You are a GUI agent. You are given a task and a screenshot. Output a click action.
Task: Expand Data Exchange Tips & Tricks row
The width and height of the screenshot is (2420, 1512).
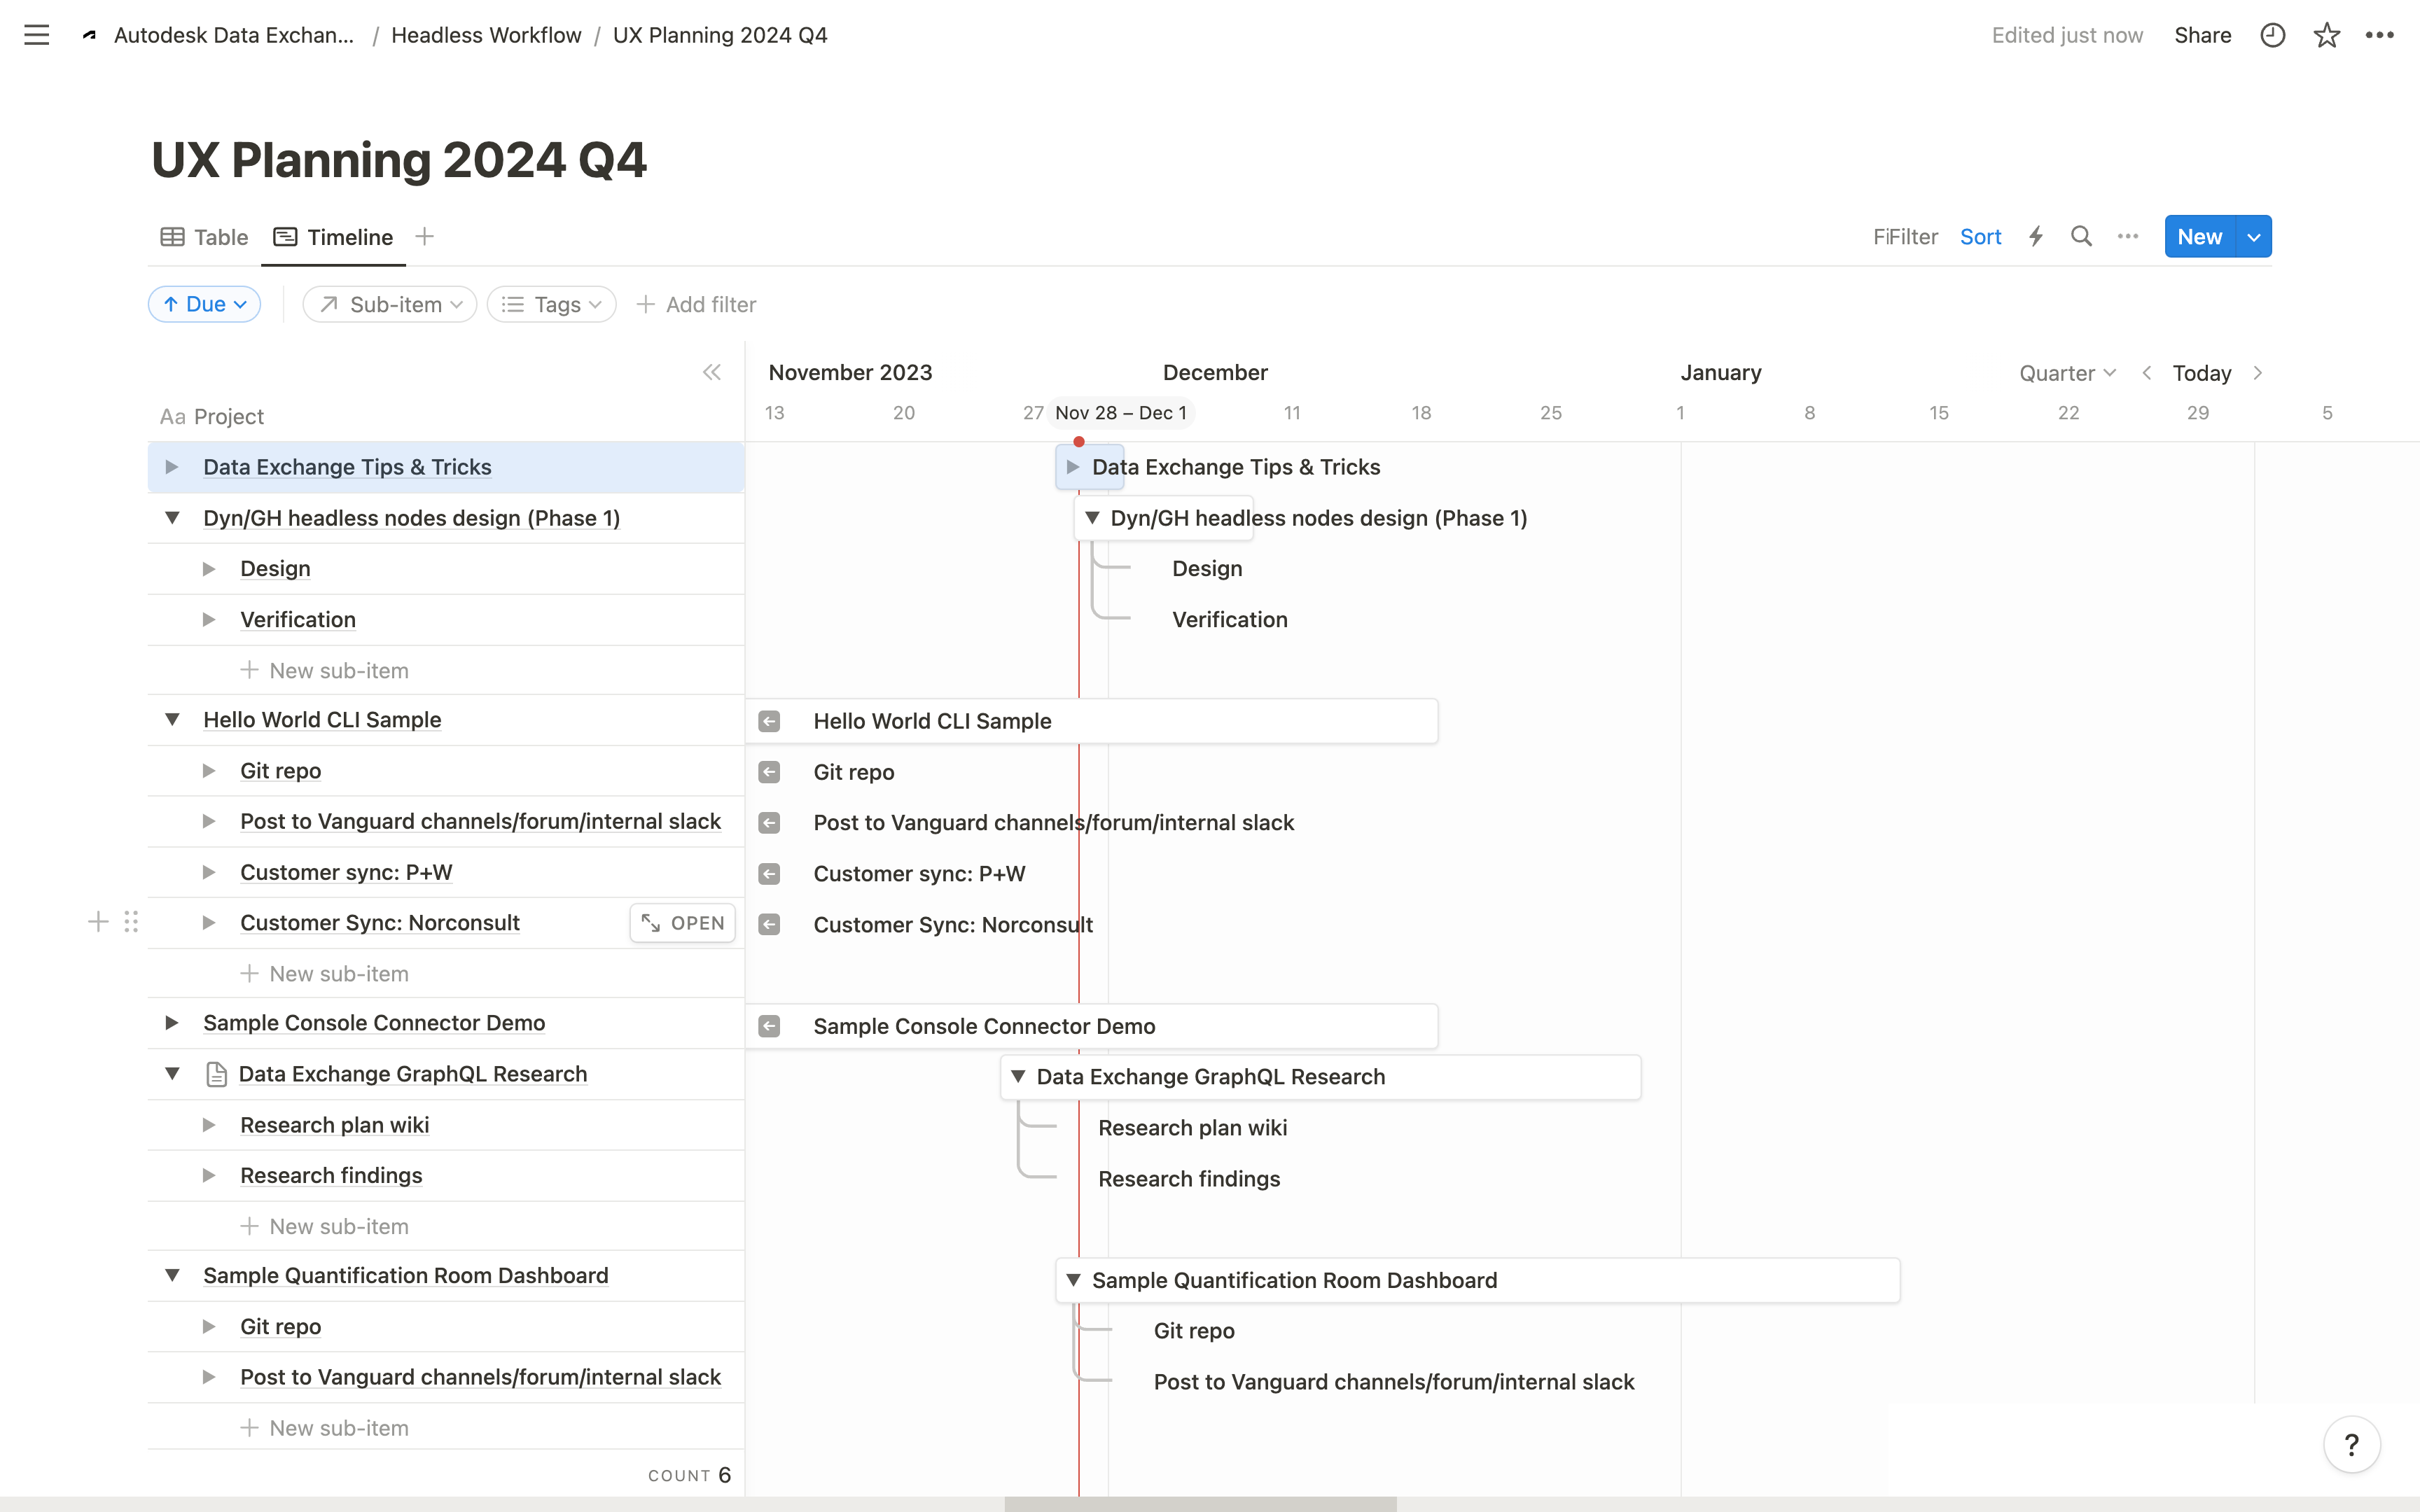[x=172, y=467]
